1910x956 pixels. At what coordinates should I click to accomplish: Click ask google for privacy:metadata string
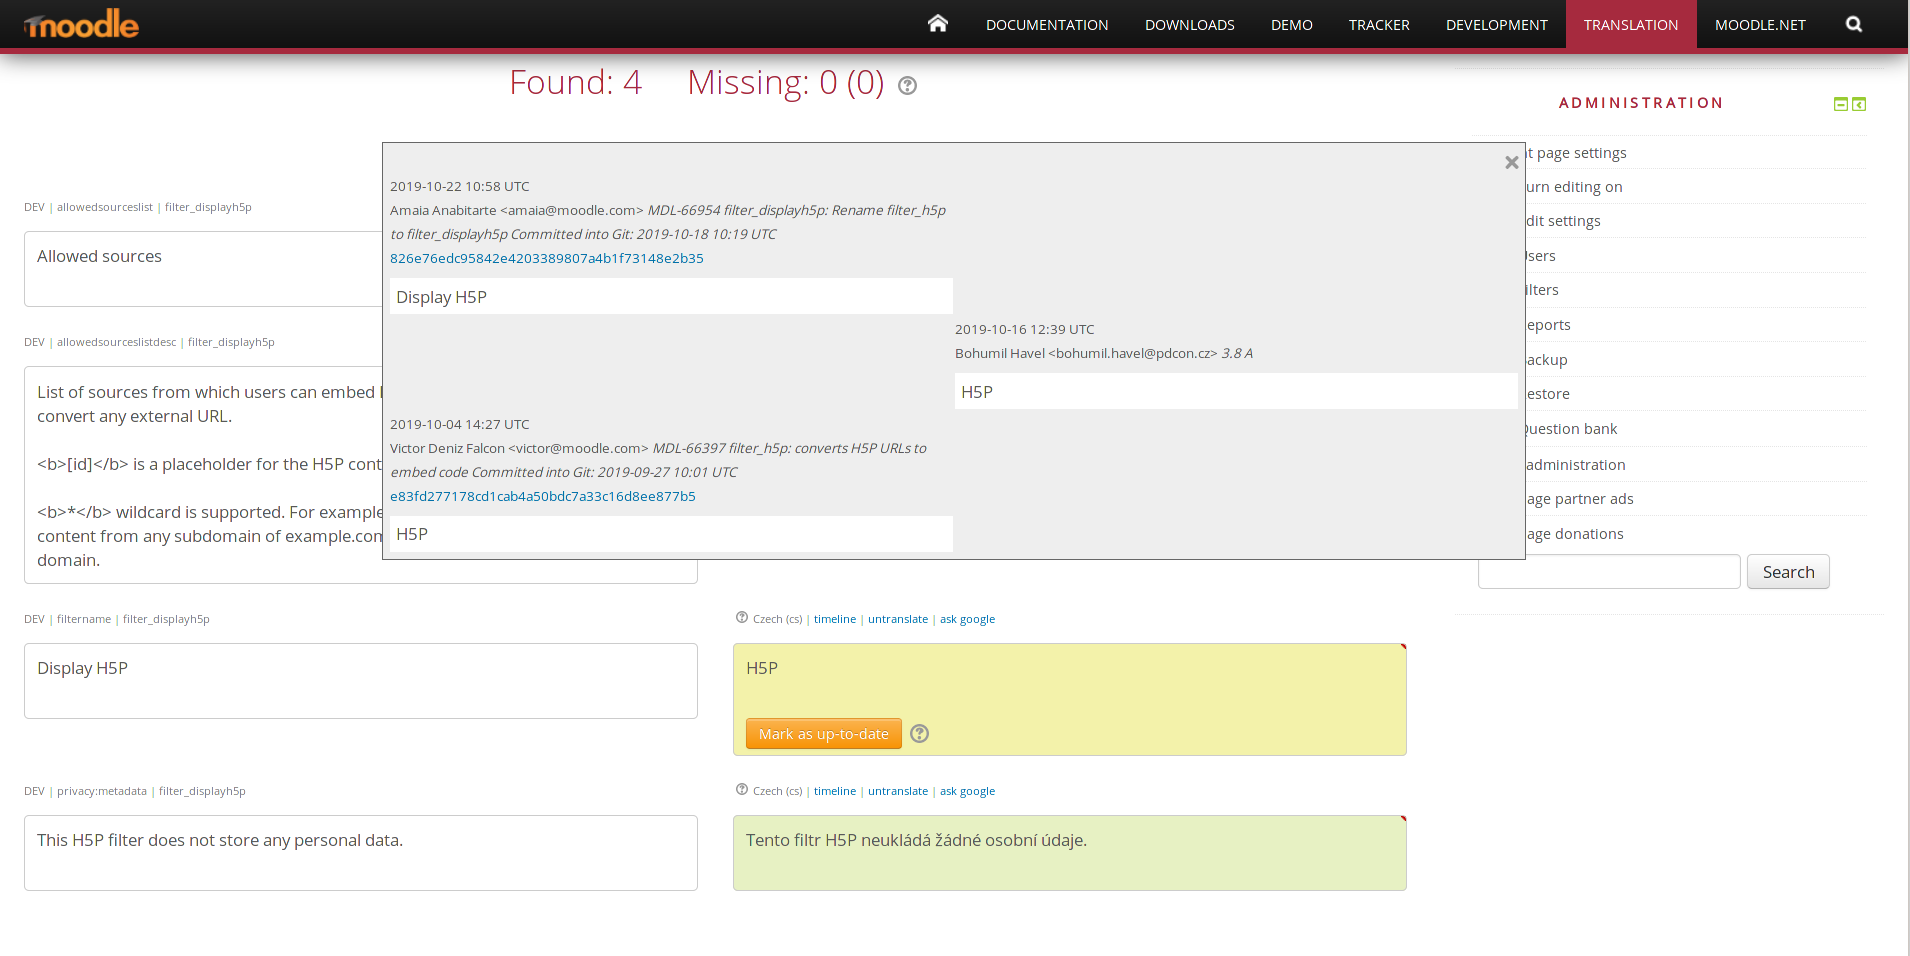967,791
